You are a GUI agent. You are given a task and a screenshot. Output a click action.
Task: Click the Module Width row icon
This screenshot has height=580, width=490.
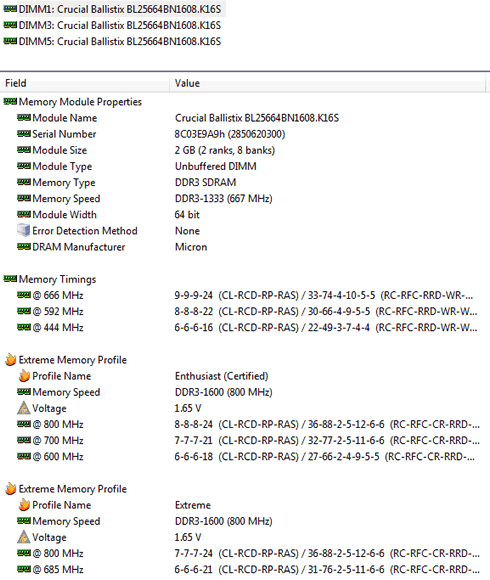[x=24, y=214]
